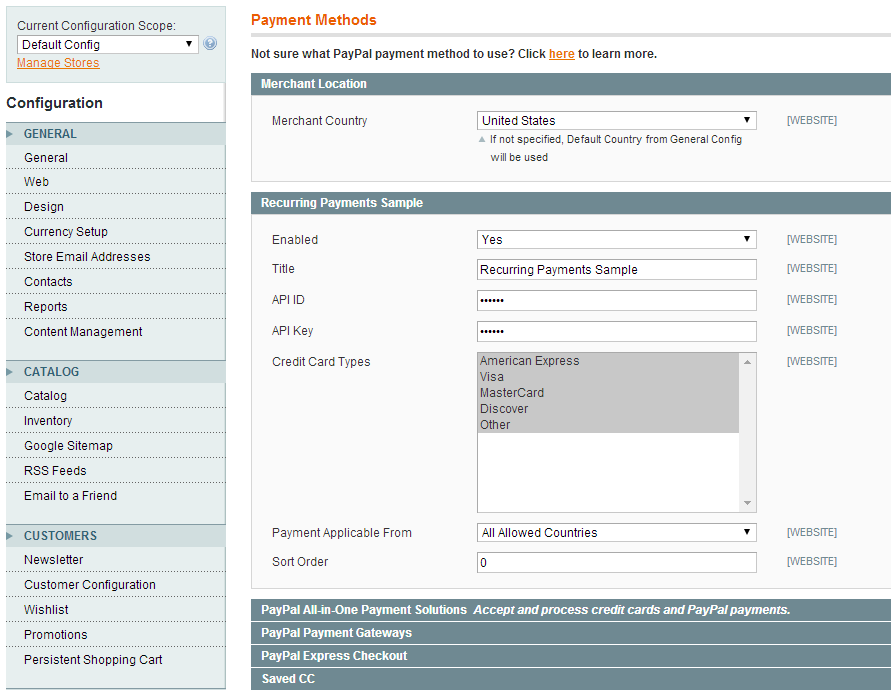Collapse Recurring Payments Sample section header
The height and width of the screenshot is (690, 891).
point(571,203)
